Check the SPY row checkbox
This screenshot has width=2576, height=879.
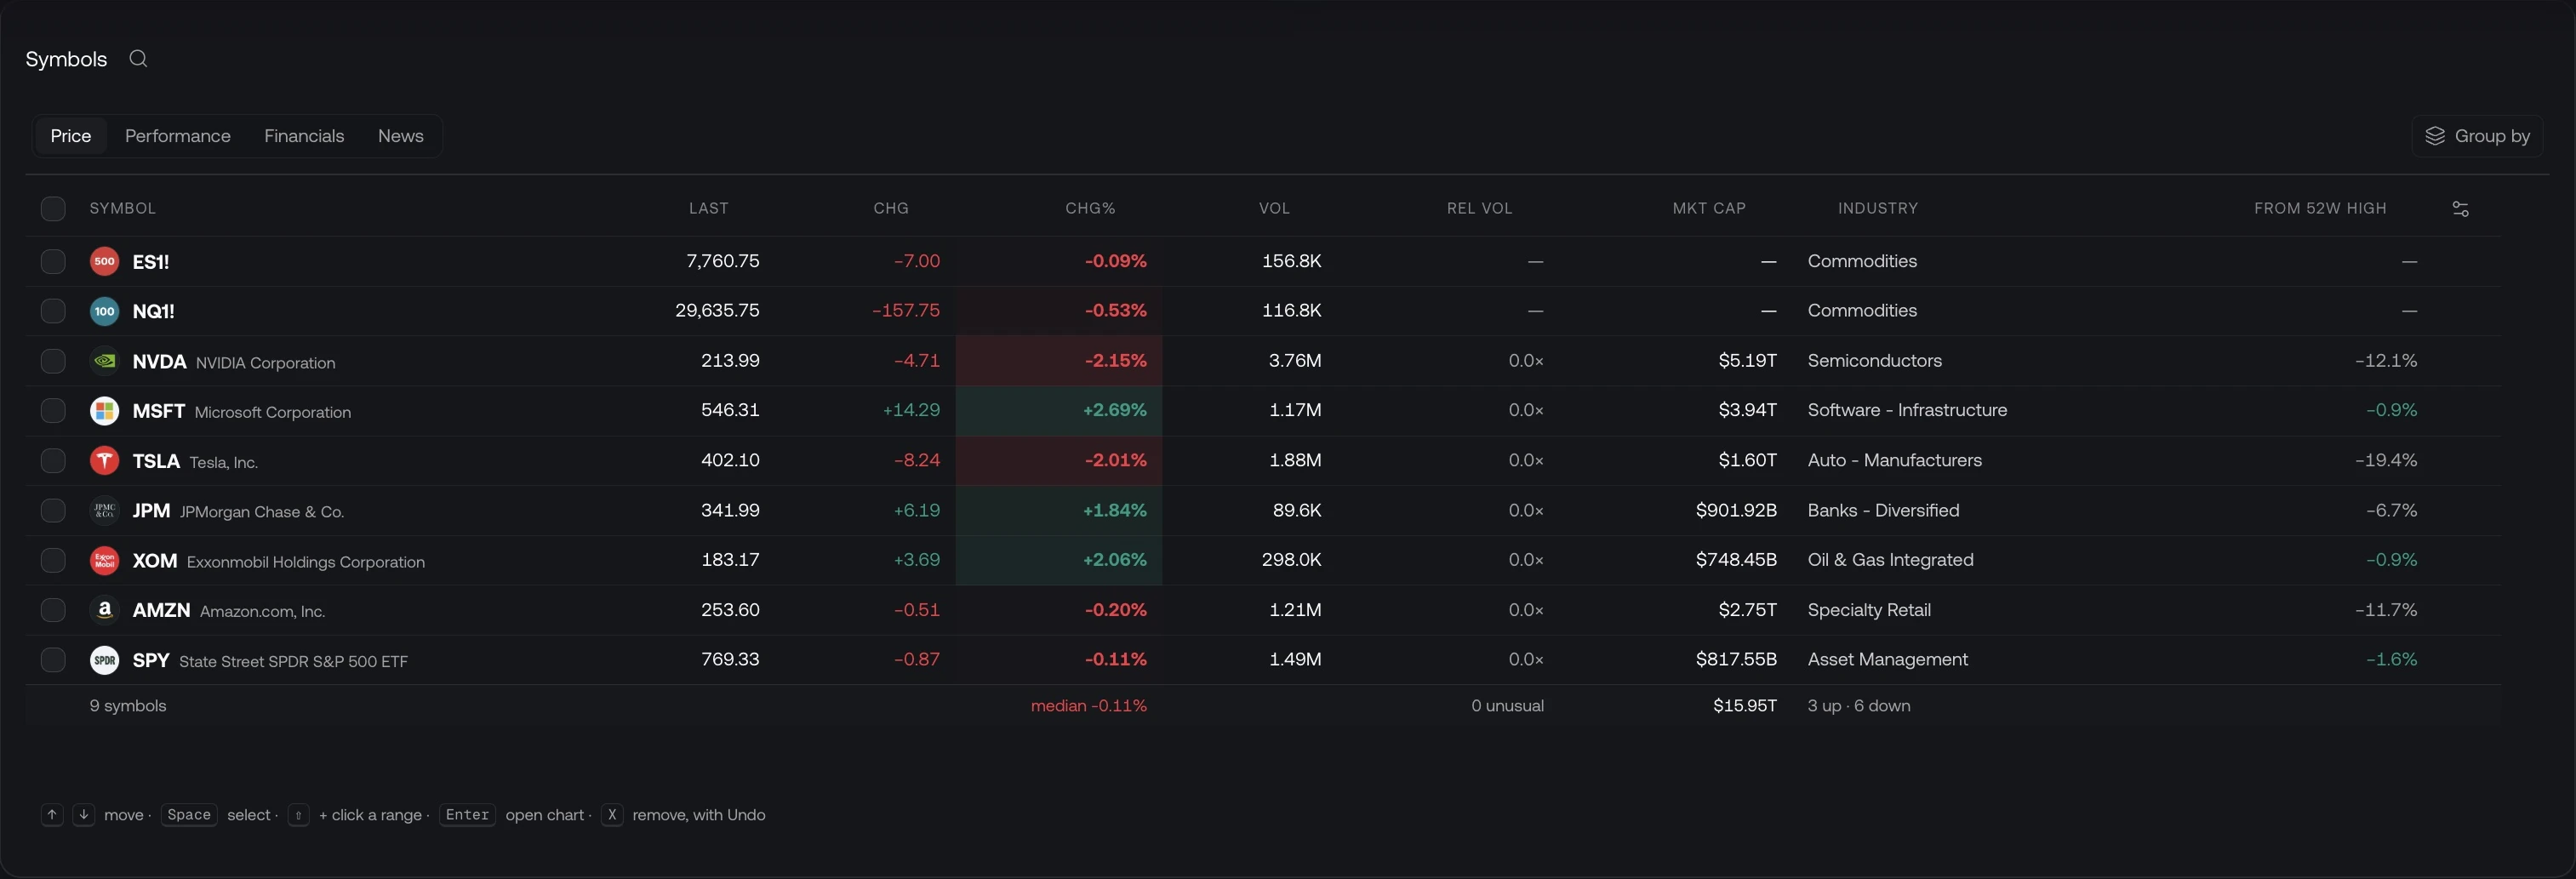53,660
